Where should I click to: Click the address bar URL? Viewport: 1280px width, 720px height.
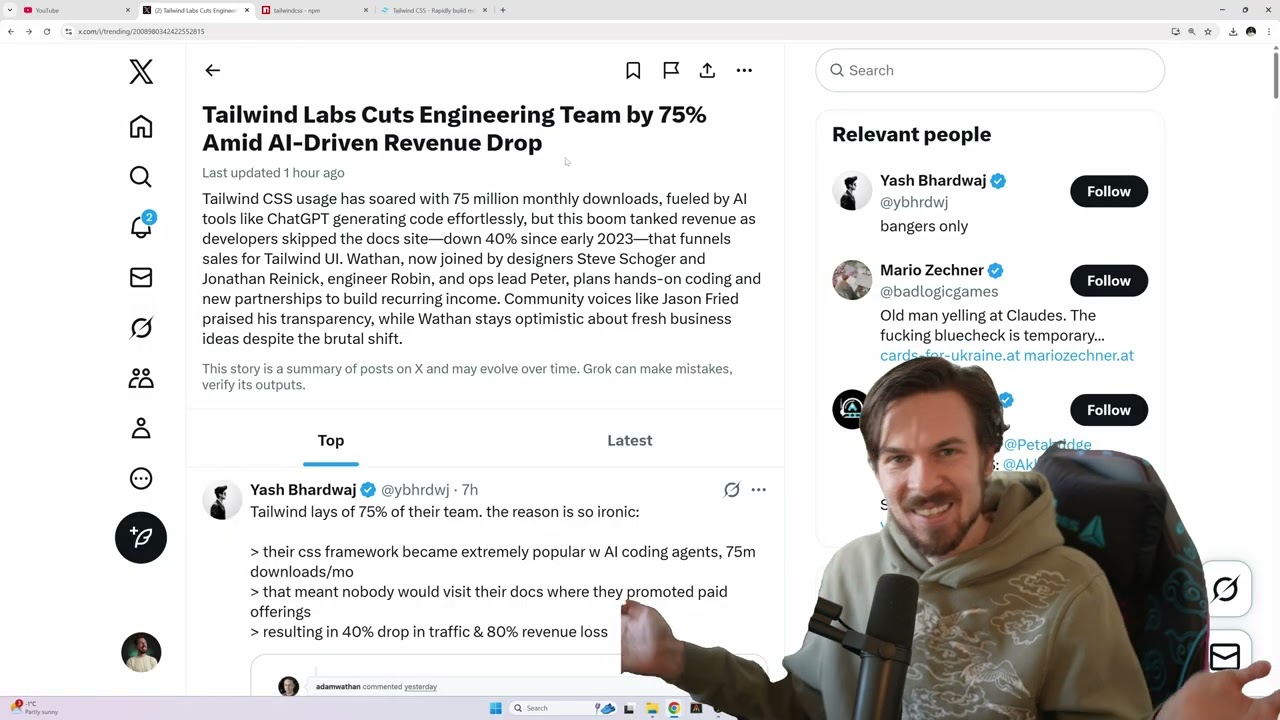[141, 31]
